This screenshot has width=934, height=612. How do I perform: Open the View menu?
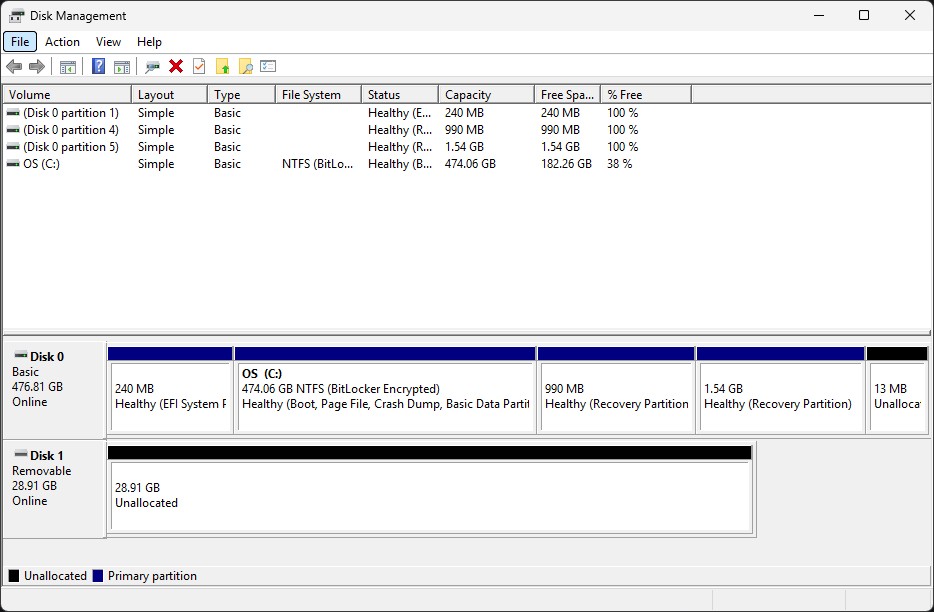tap(108, 41)
